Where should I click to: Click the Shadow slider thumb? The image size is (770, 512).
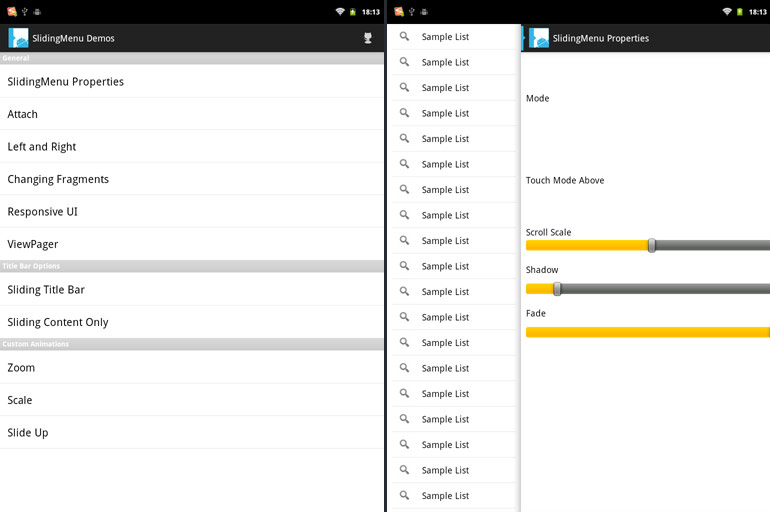557,289
